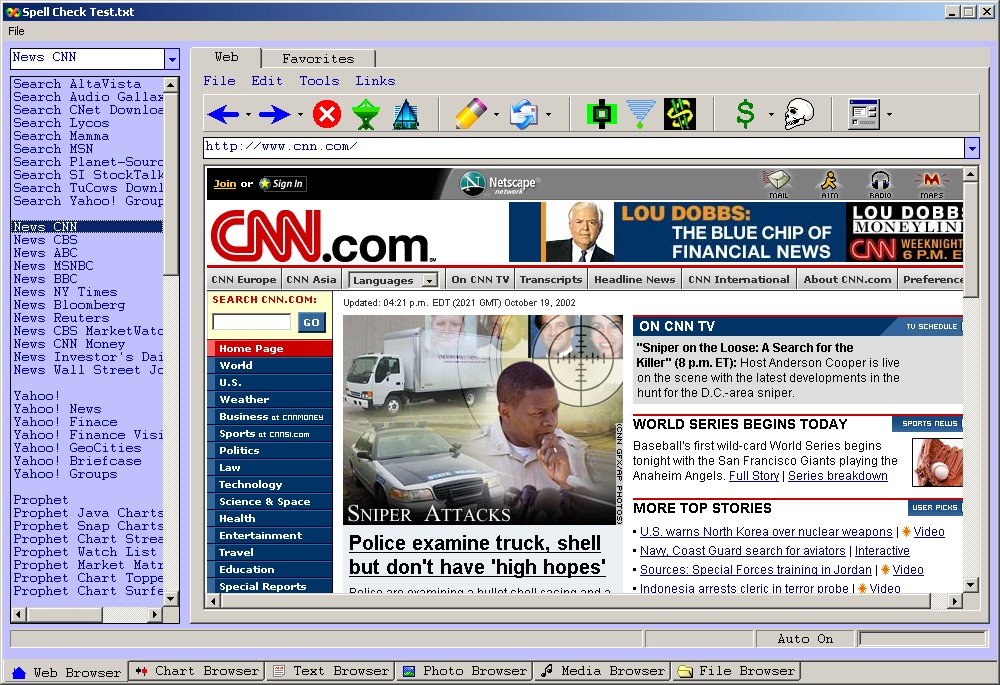Open the layout icon dropdown arrow
1000x685 pixels.
(x=889, y=115)
